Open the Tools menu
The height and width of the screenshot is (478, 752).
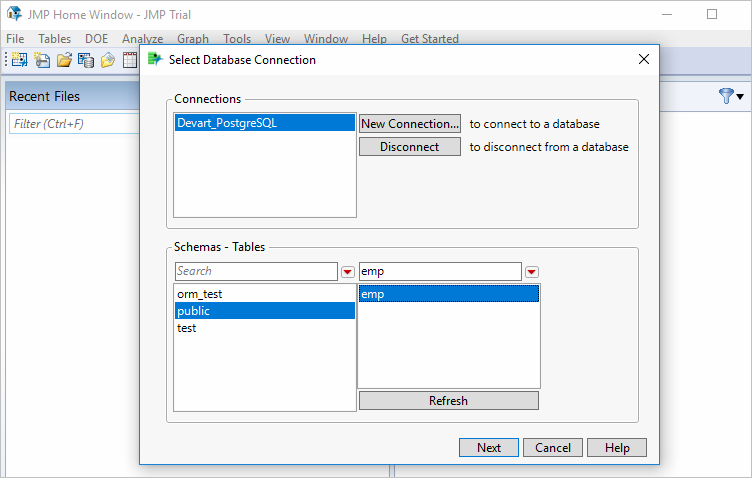(x=237, y=39)
